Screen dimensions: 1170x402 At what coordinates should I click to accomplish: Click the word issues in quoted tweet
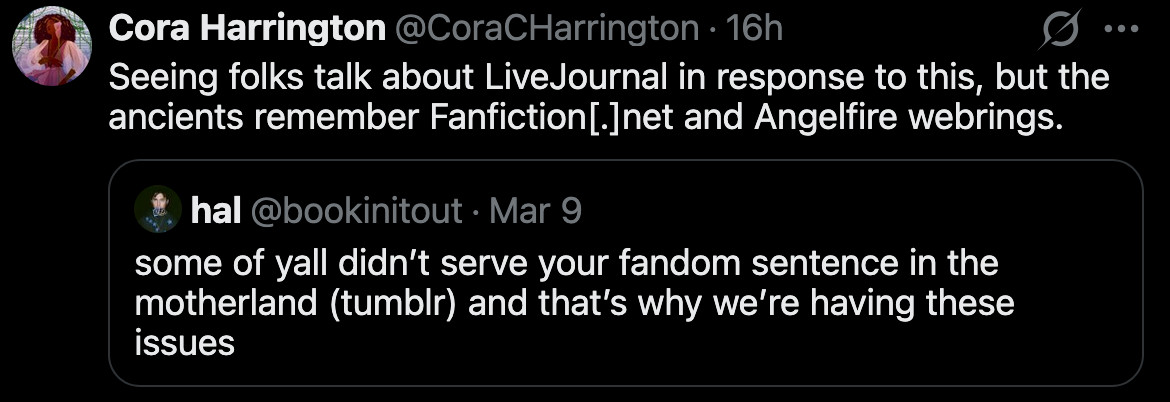184,342
